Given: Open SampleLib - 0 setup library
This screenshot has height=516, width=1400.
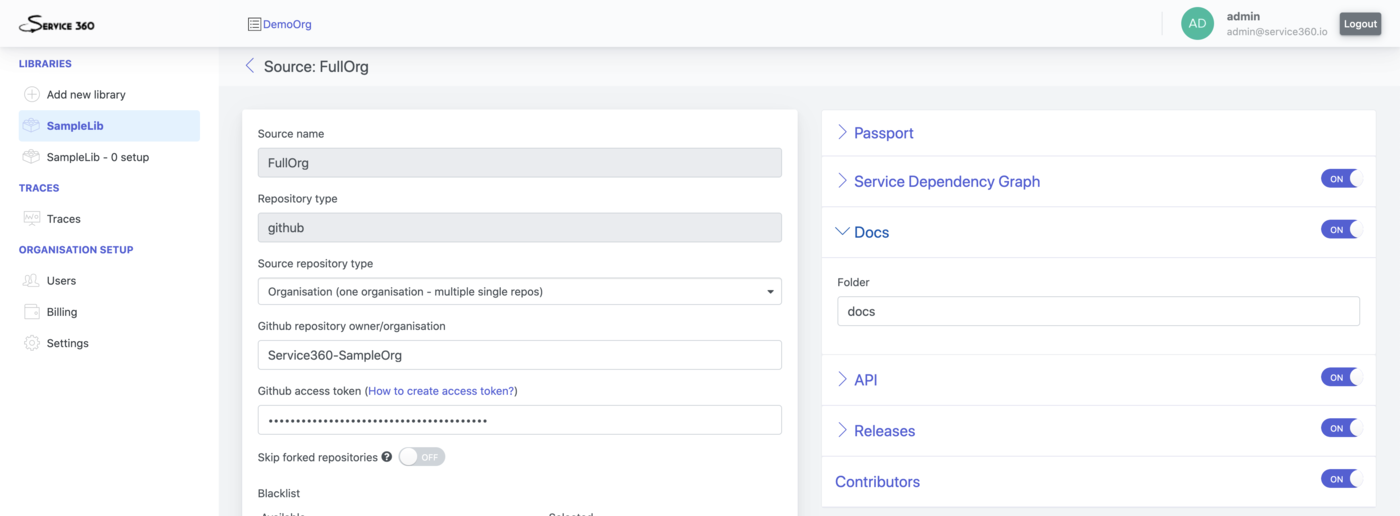Looking at the screenshot, I should coord(98,157).
